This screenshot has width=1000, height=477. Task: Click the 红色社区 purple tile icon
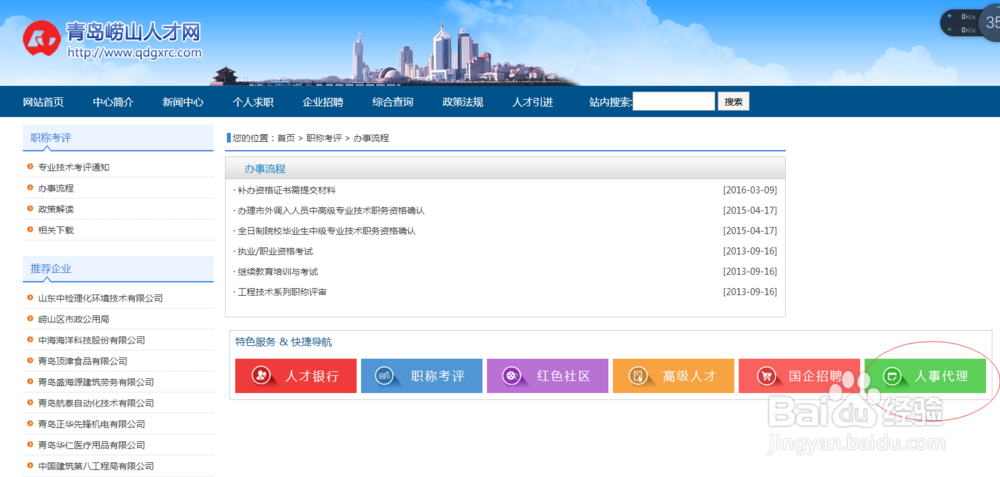pyautogui.click(x=510, y=376)
